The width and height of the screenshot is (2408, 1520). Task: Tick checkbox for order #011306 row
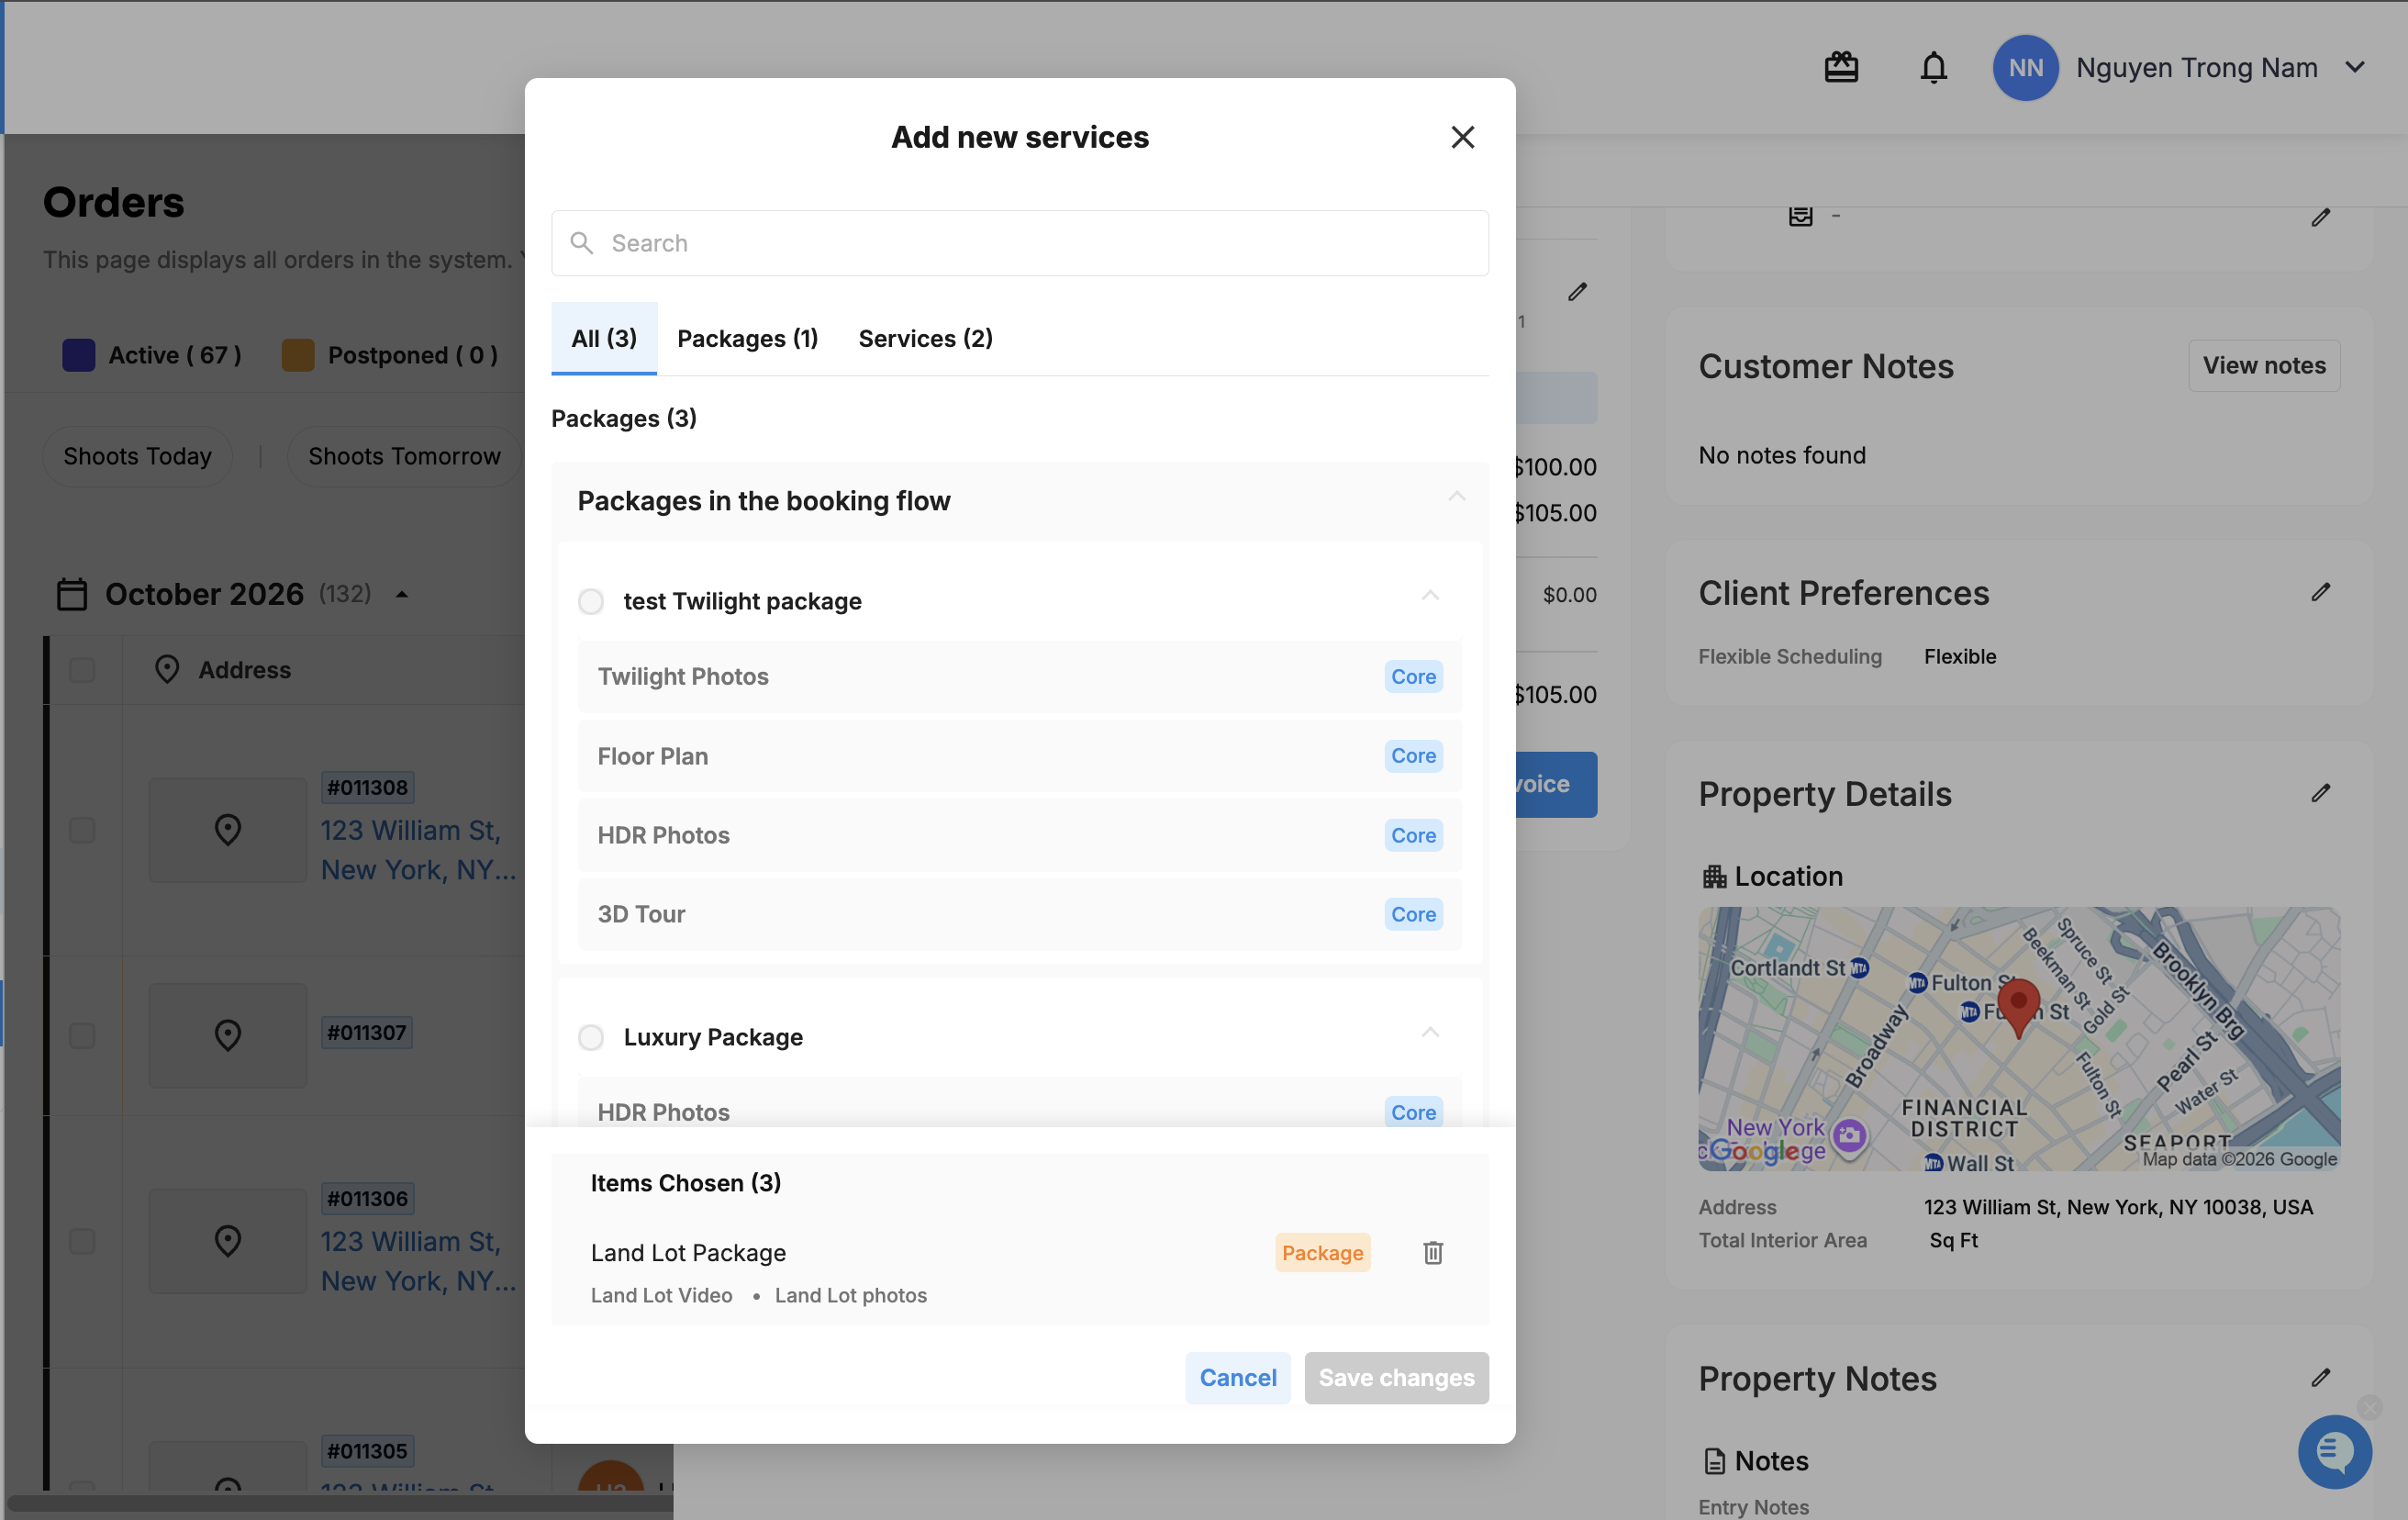click(x=82, y=1241)
